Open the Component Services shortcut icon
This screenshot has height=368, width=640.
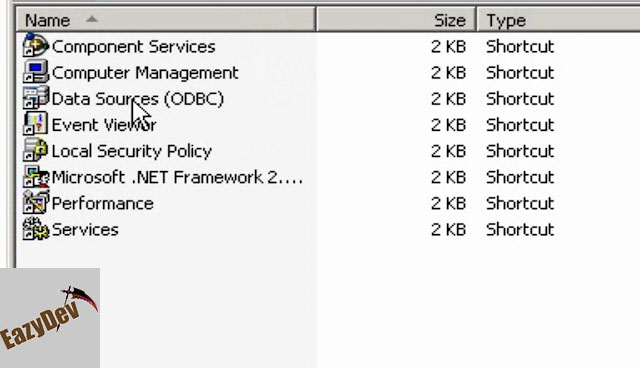[x=36, y=46]
